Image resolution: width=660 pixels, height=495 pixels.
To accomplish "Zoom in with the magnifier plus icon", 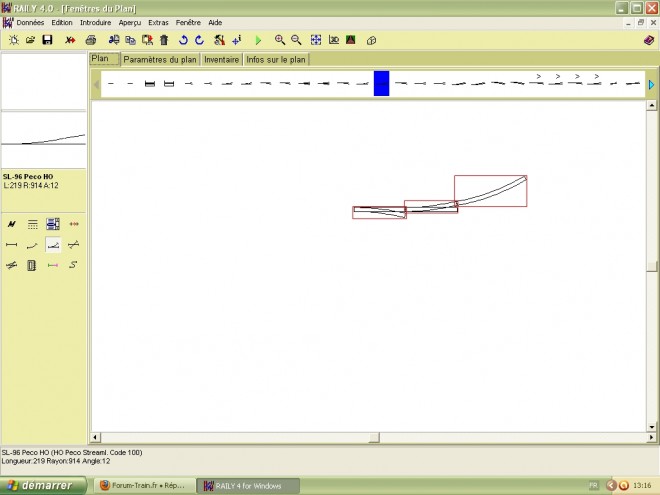I will (x=279, y=40).
